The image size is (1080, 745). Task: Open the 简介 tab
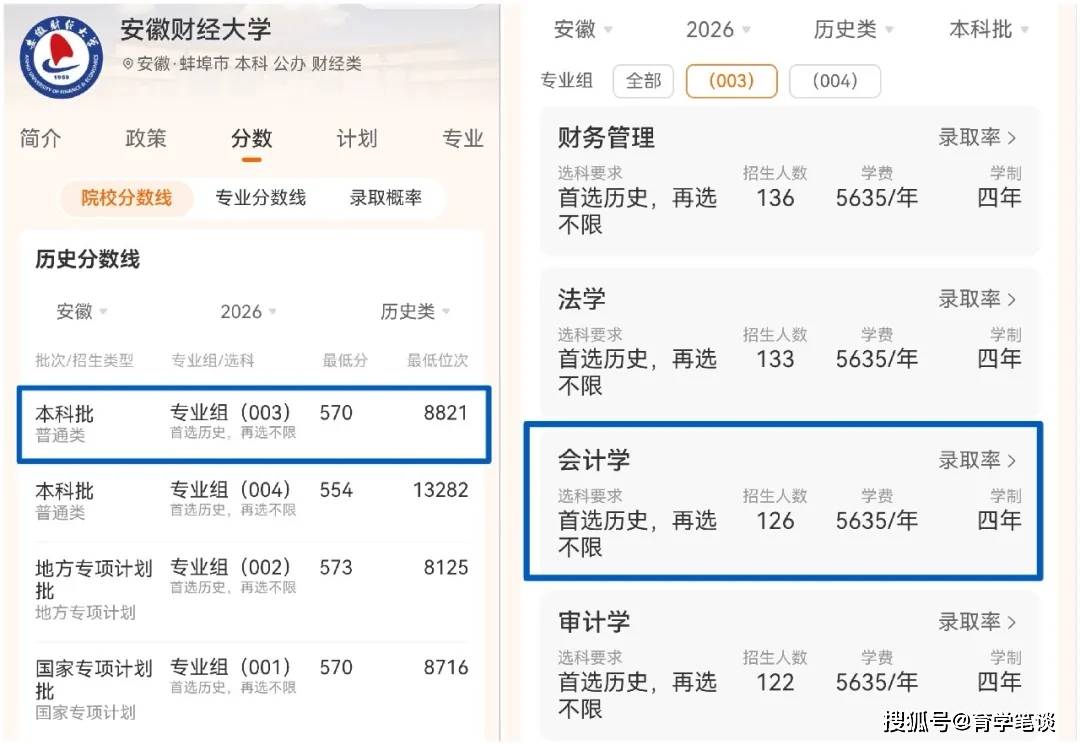pos(41,138)
